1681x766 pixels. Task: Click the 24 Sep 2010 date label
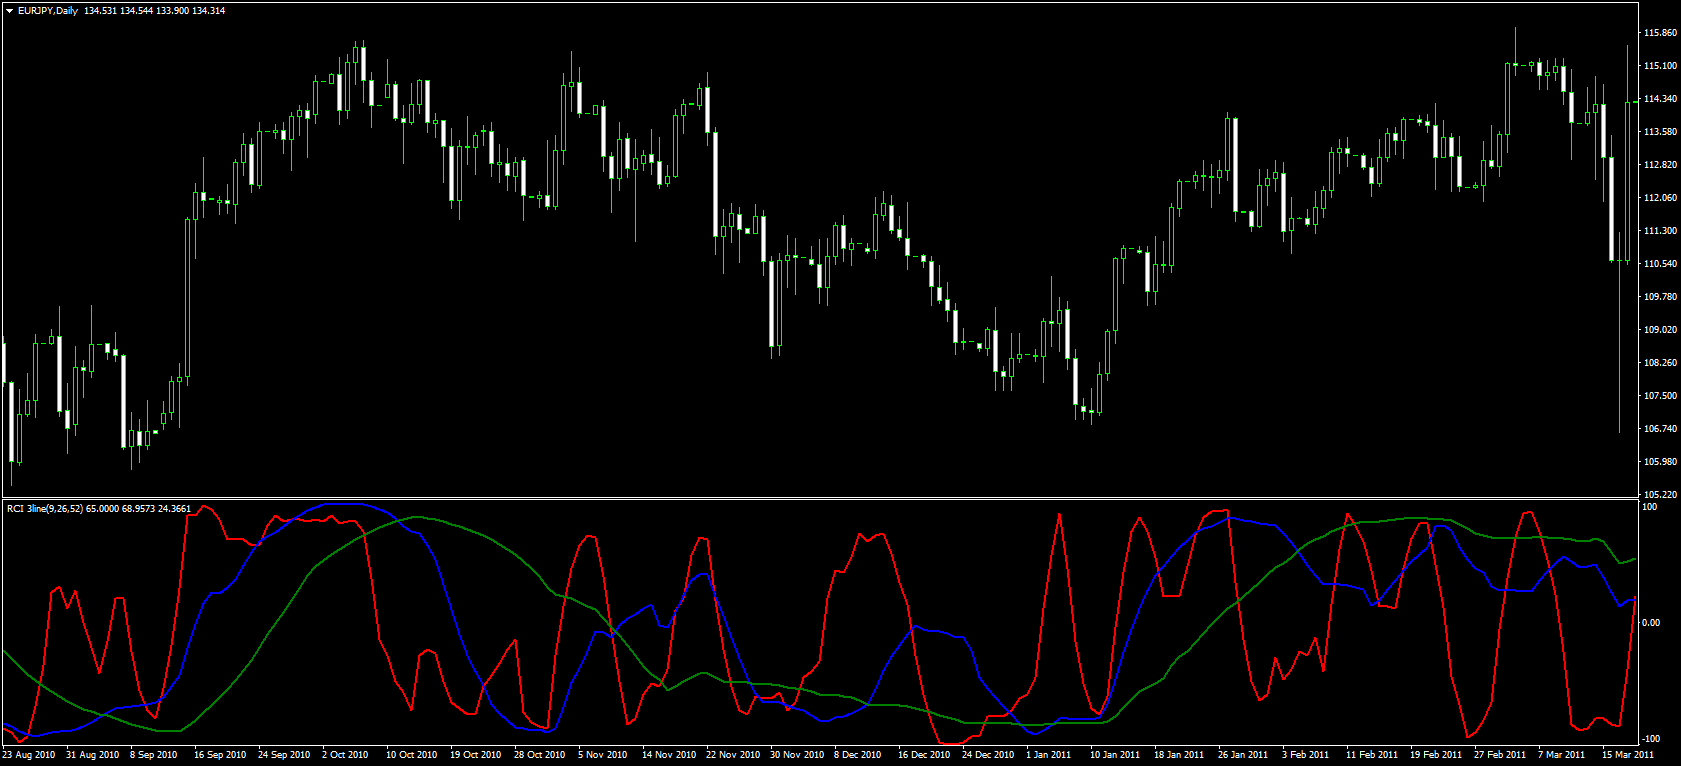[x=284, y=755]
